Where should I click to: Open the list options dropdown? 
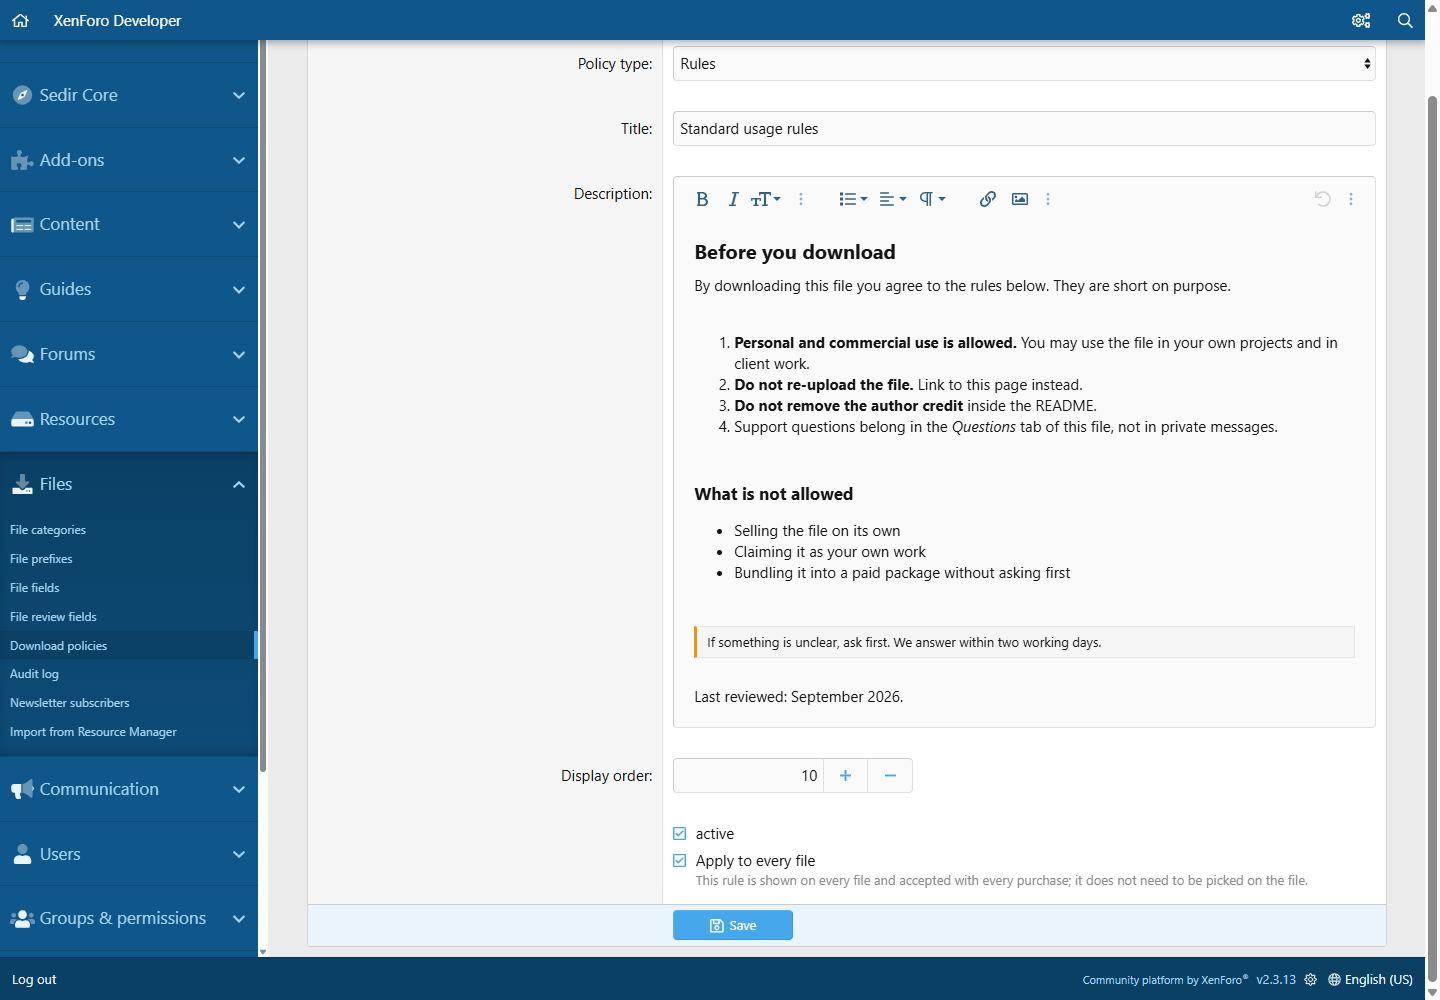(x=853, y=199)
